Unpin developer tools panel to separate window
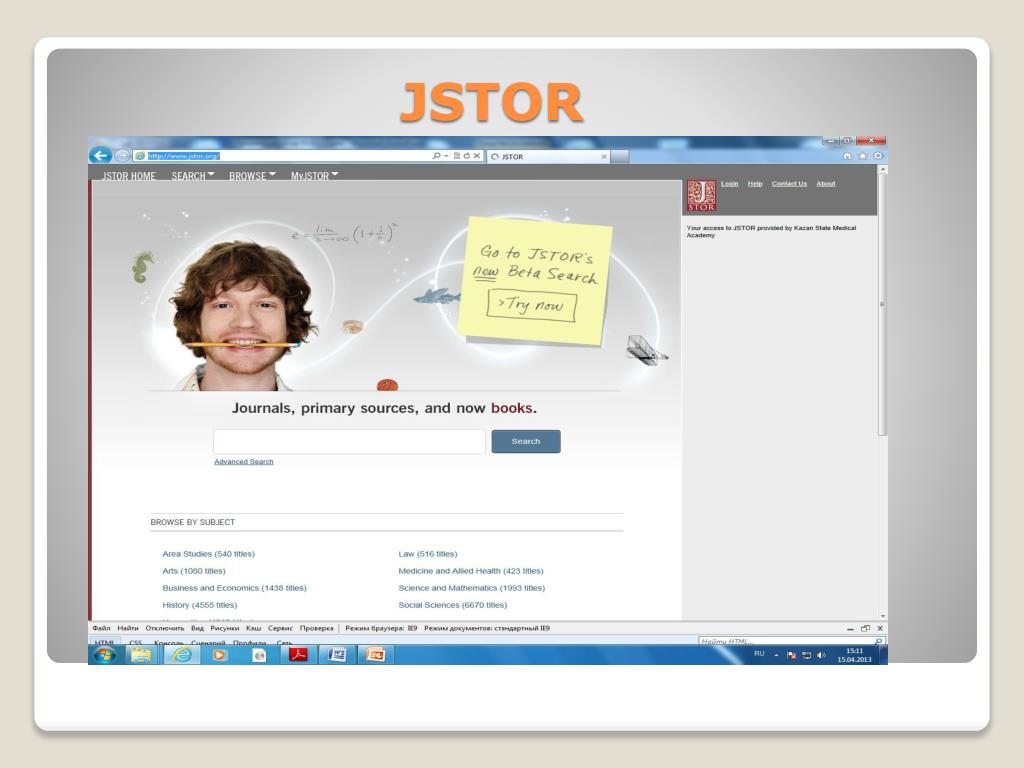The image size is (1024, 768). [865, 628]
